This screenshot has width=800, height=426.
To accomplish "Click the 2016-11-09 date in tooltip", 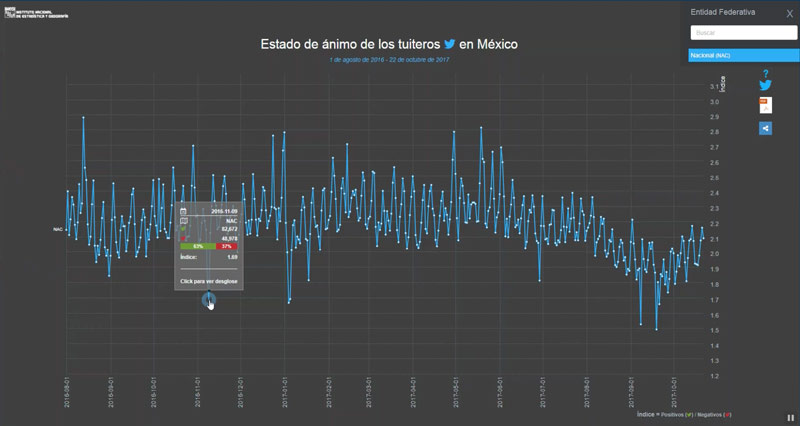I will point(224,211).
